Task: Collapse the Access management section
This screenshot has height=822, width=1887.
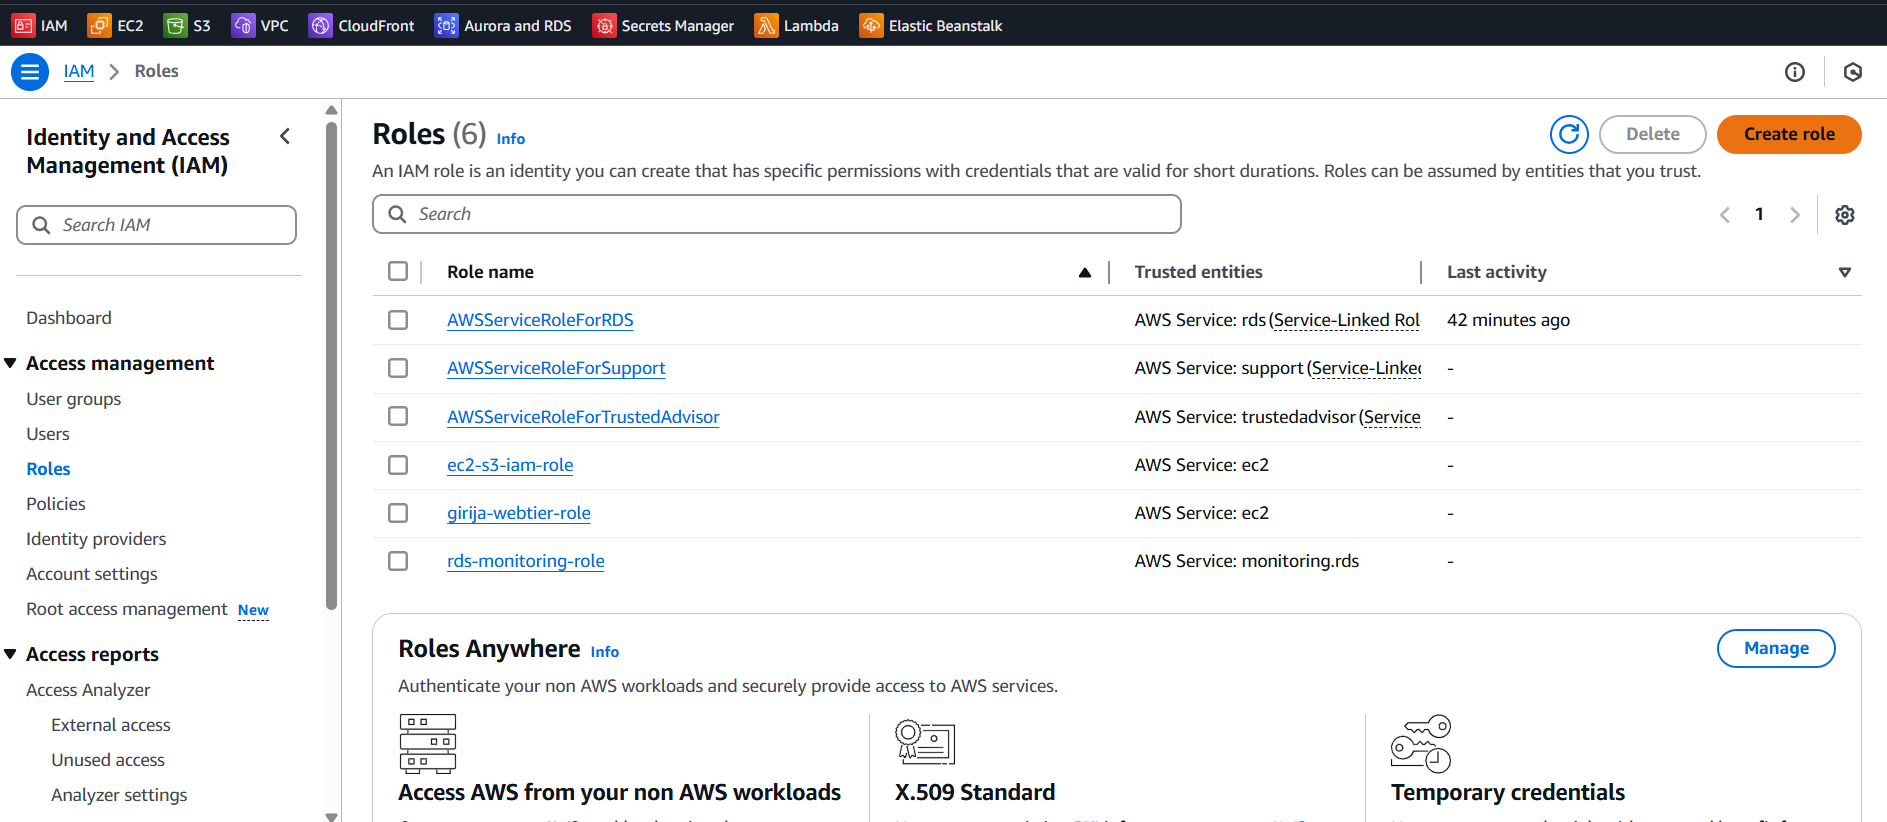Action: pyautogui.click(x=10, y=363)
